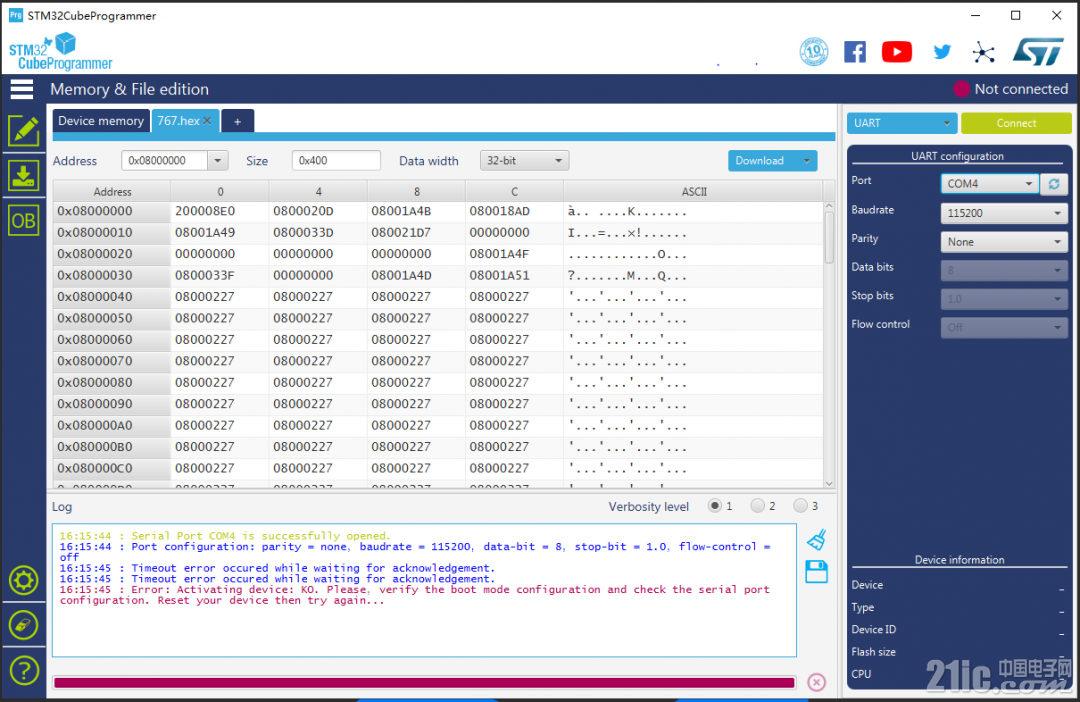The width and height of the screenshot is (1080, 702).
Task: Click the 10 years anniversary badge
Action: (x=813, y=52)
